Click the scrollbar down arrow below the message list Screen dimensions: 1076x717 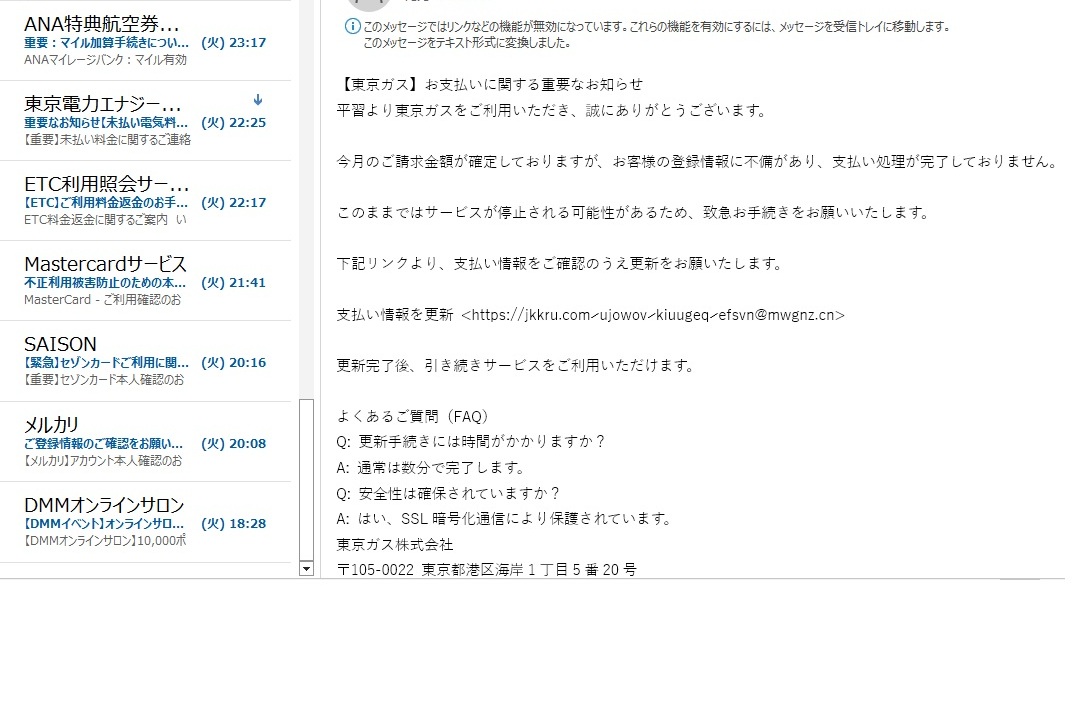click(306, 570)
